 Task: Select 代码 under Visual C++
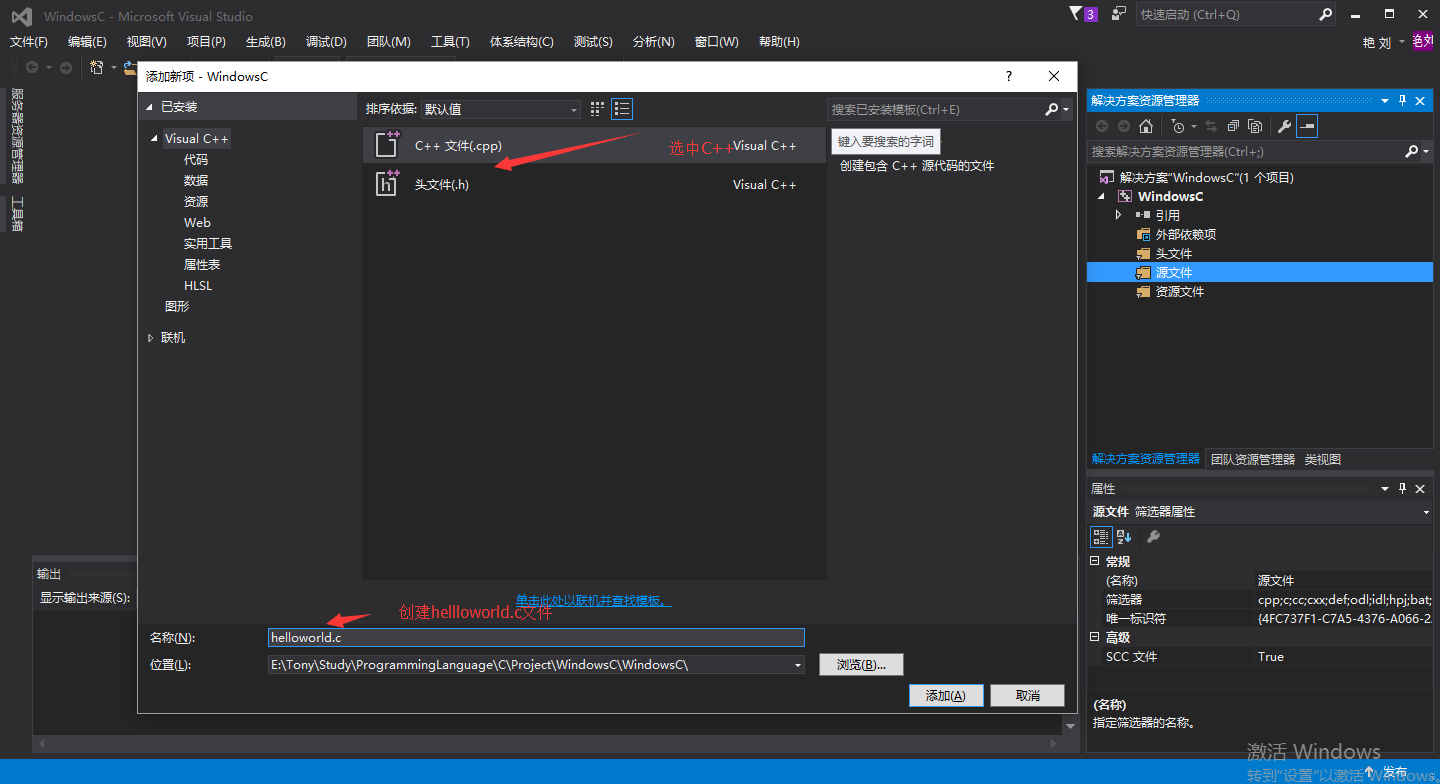[x=196, y=160]
